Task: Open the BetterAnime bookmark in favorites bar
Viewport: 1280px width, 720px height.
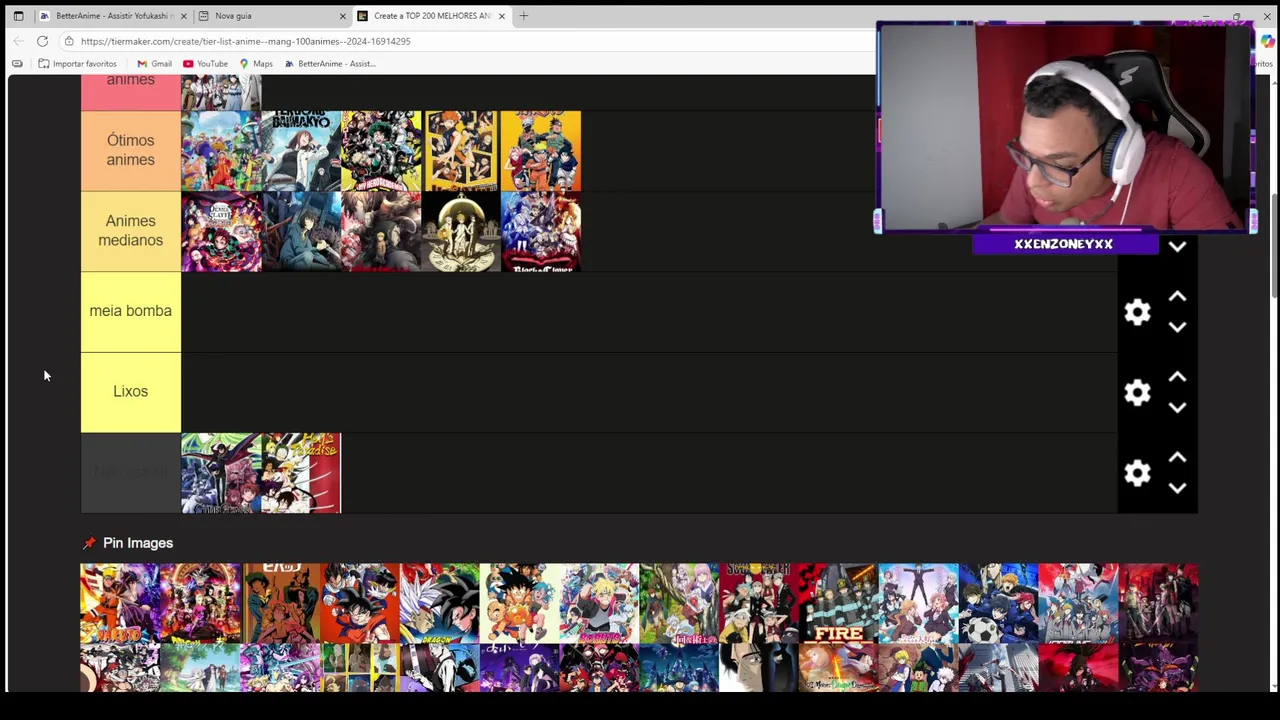Action: click(x=330, y=64)
